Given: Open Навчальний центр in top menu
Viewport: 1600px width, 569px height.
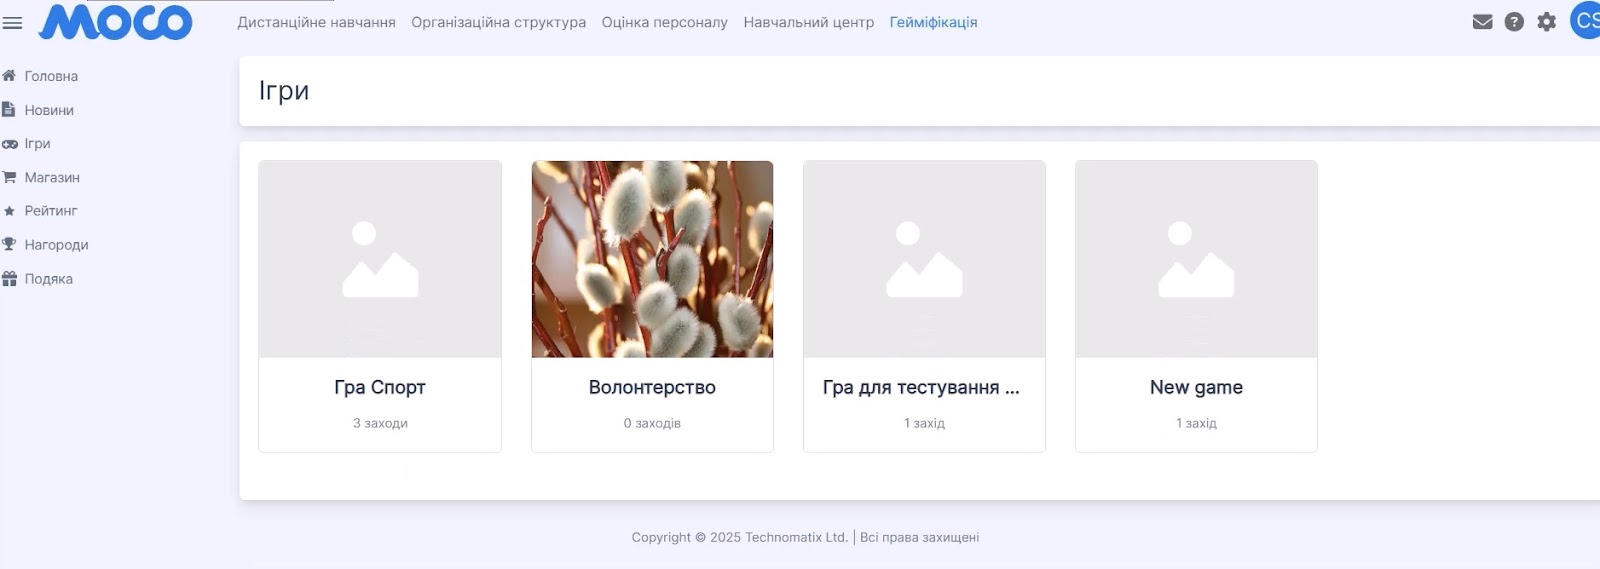Looking at the screenshot, I should [x=808, y=22].
